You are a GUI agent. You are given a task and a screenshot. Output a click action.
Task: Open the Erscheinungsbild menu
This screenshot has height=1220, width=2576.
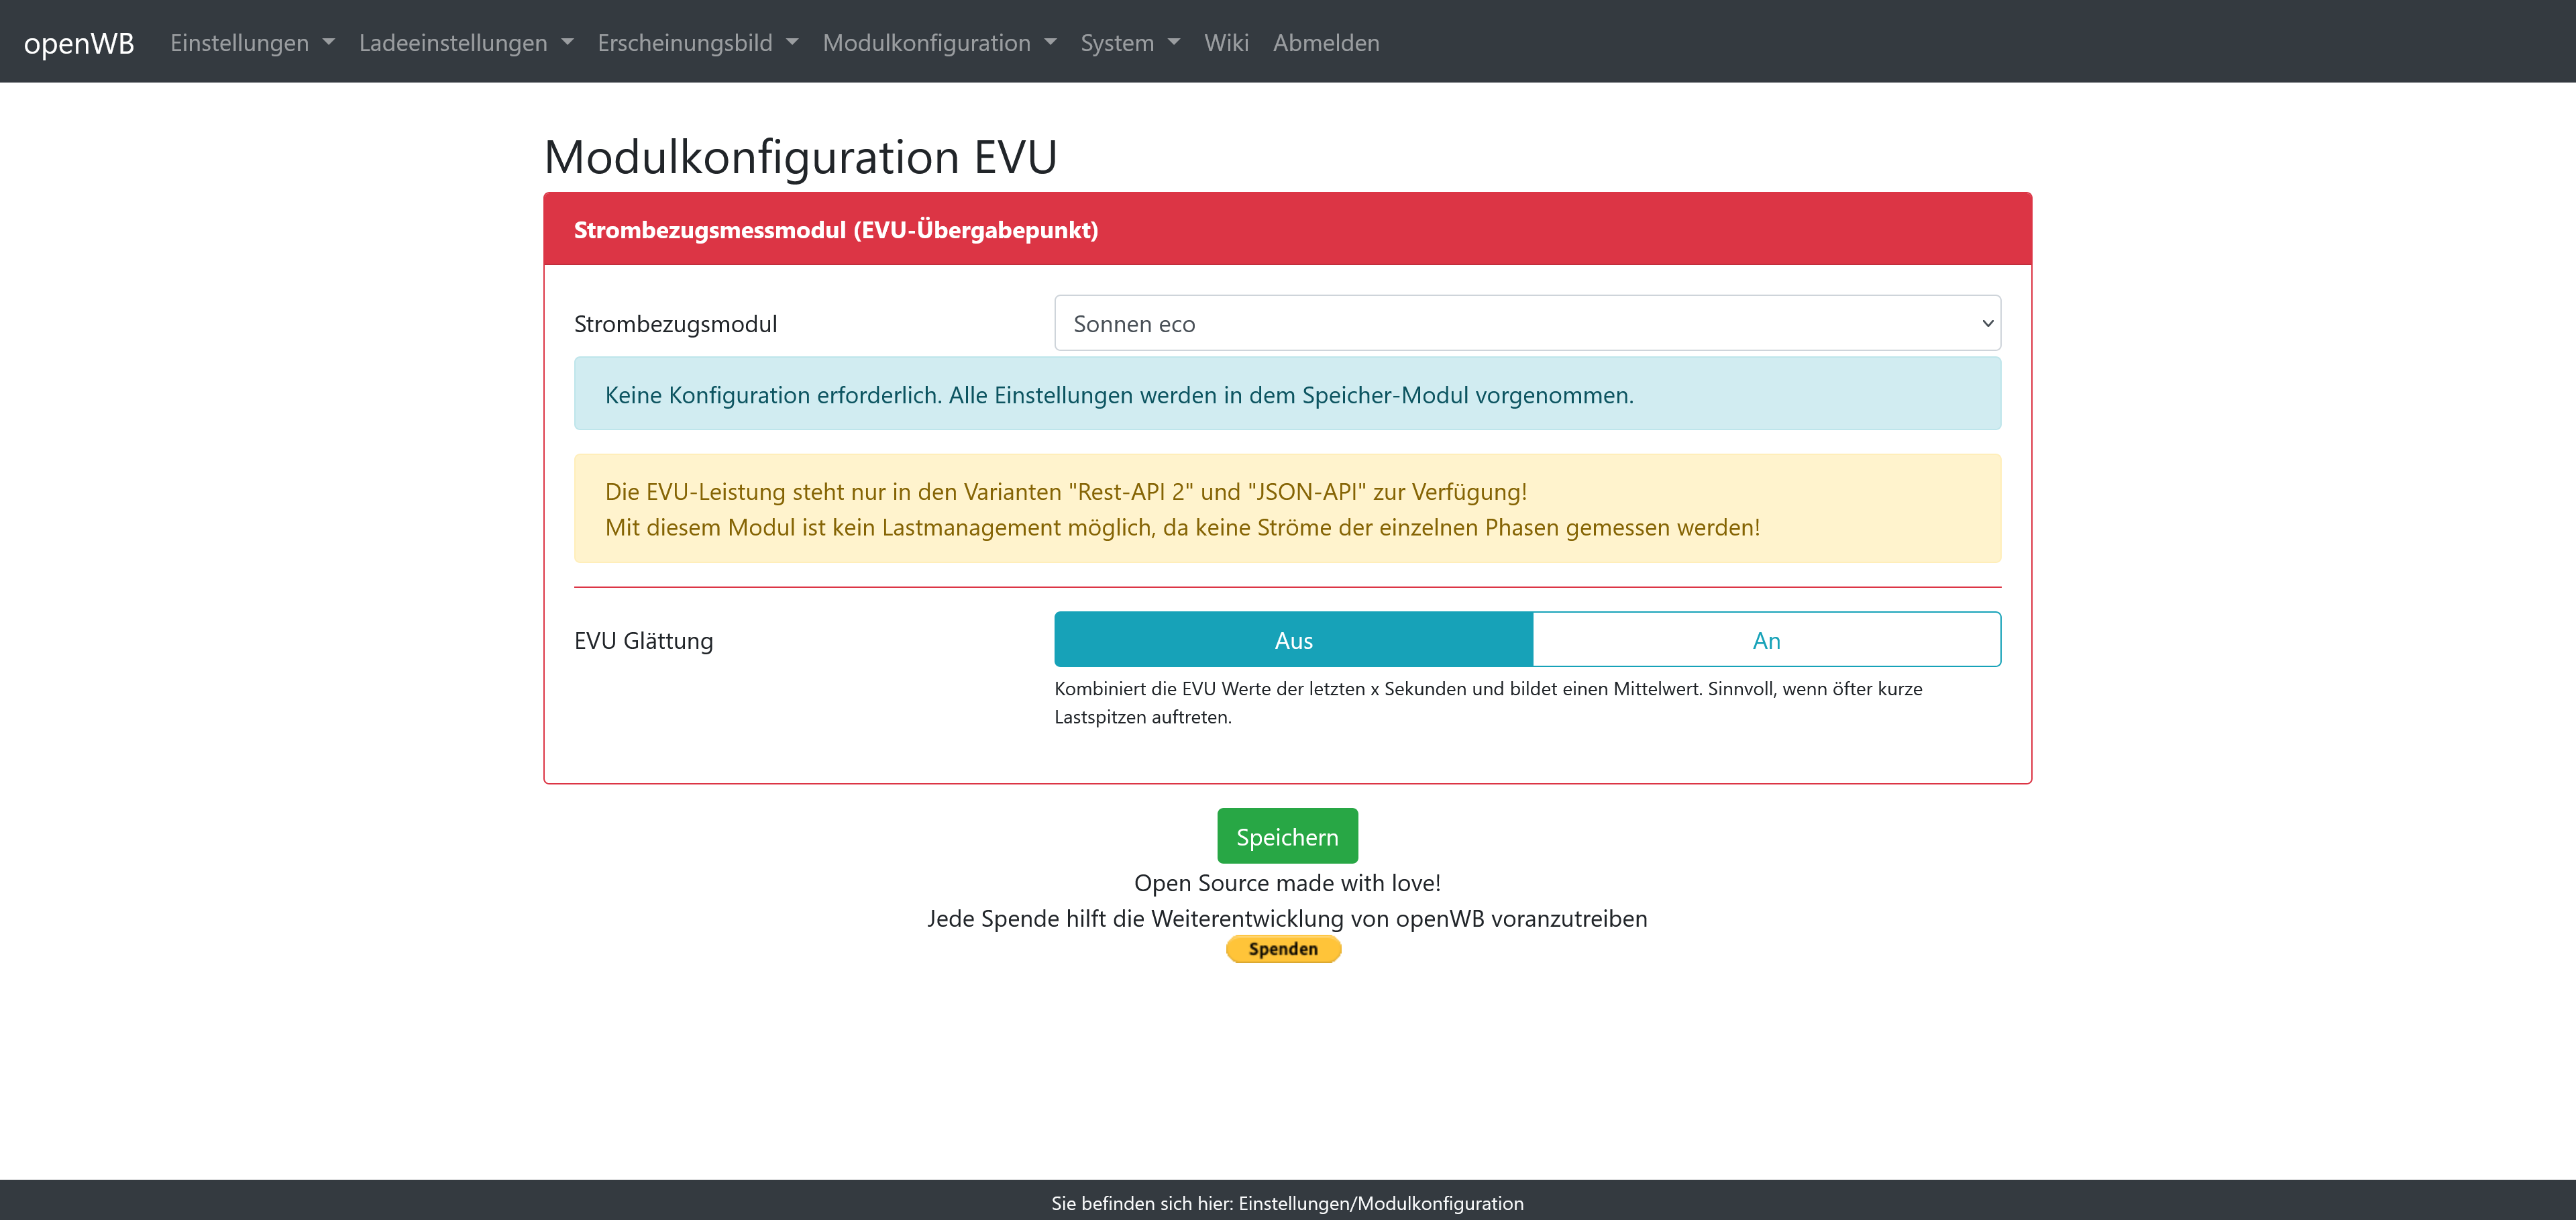pyautogui.click(x=685, y=43)
